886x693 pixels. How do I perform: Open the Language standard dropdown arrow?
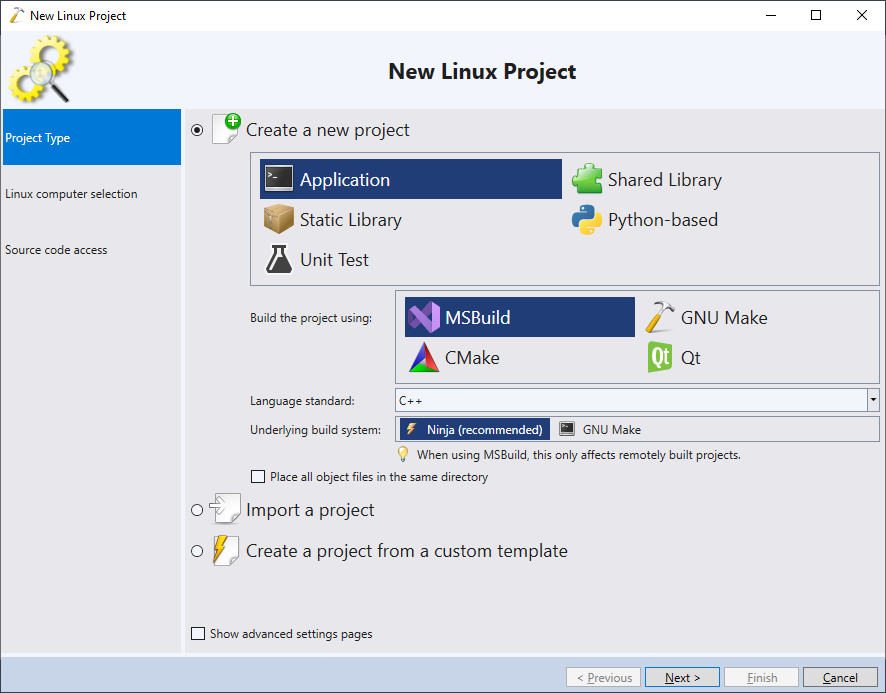[873, 400]
